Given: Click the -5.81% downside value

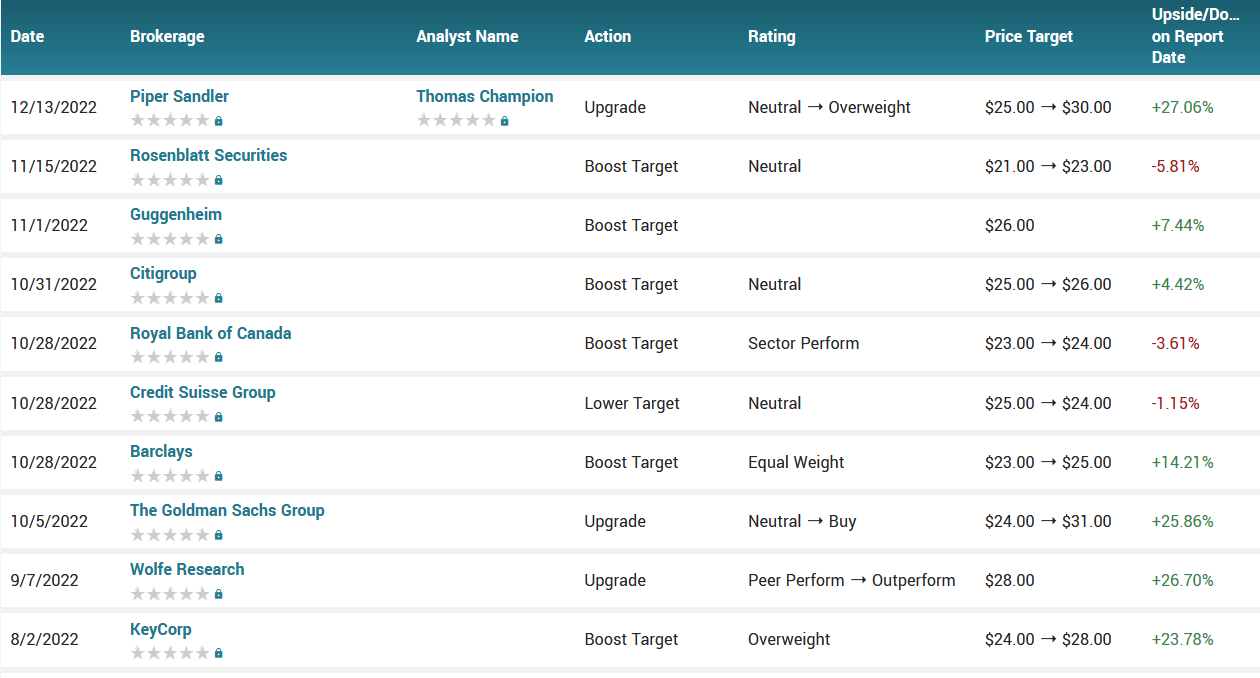Looking at the screenshot, I should tap(1176, 166).
